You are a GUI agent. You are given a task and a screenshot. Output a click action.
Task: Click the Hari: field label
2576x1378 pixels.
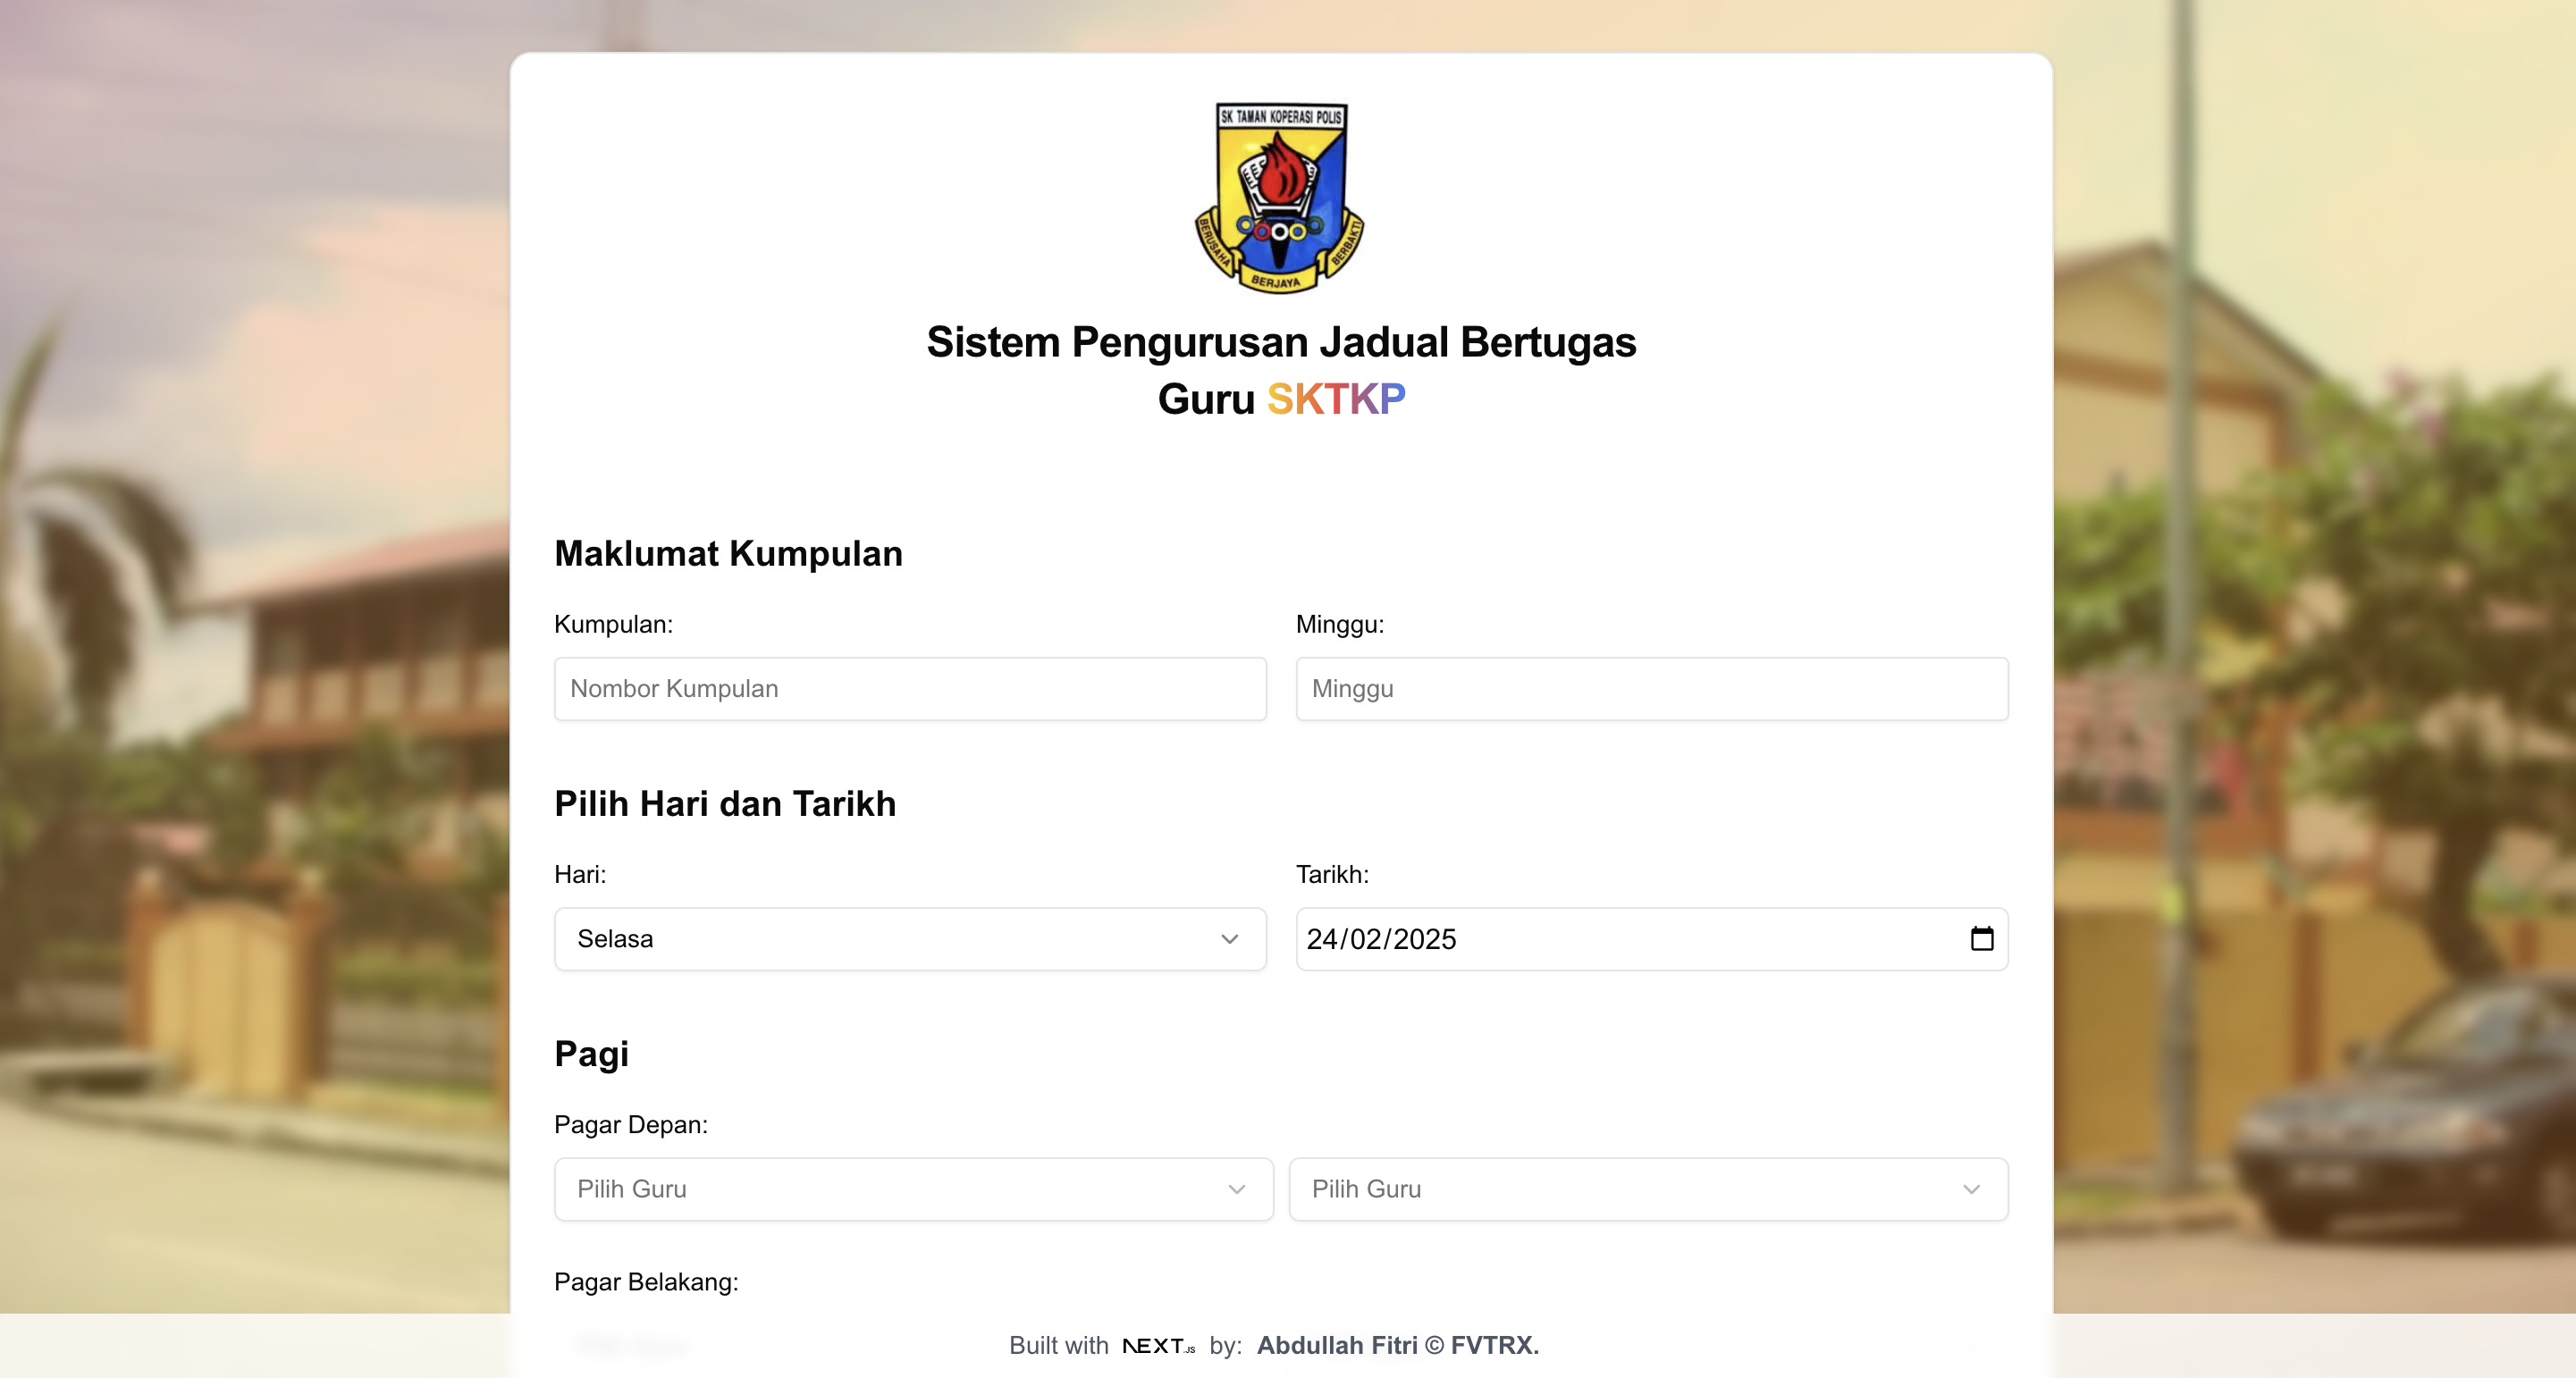[580, 874]
